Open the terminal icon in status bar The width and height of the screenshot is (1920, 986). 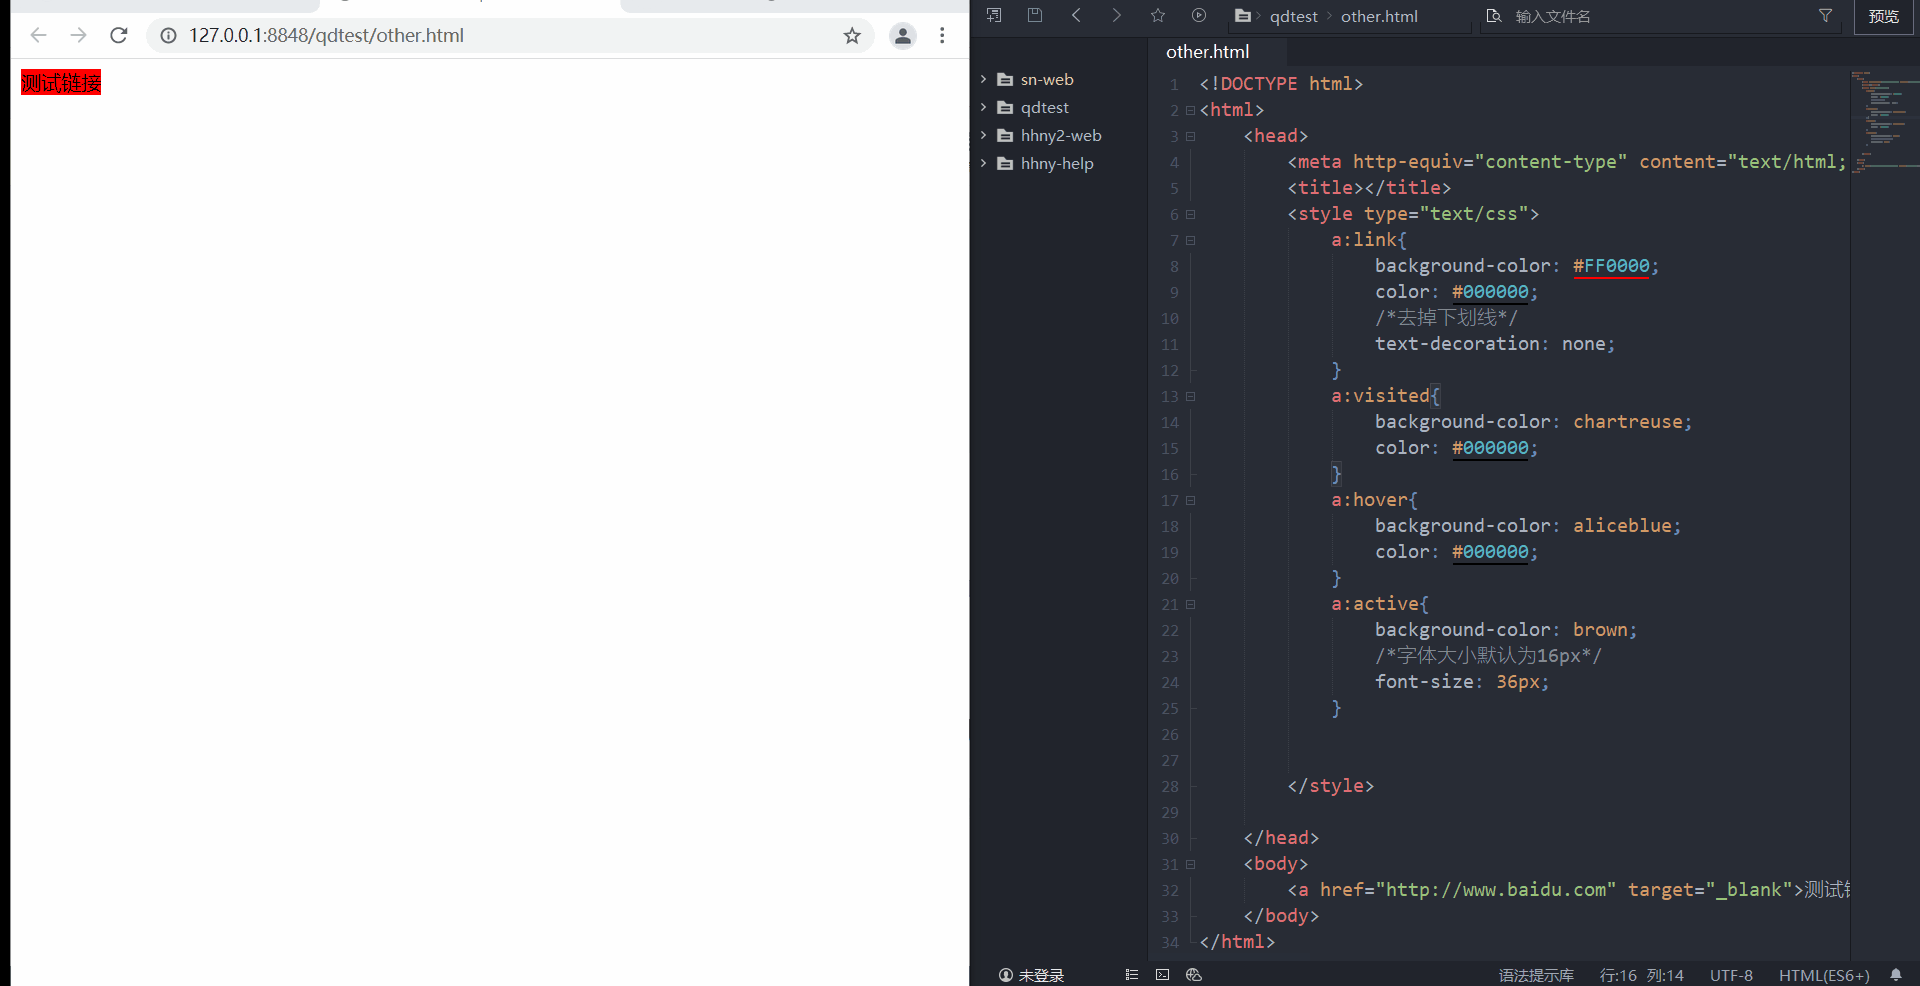(1162, 975)
